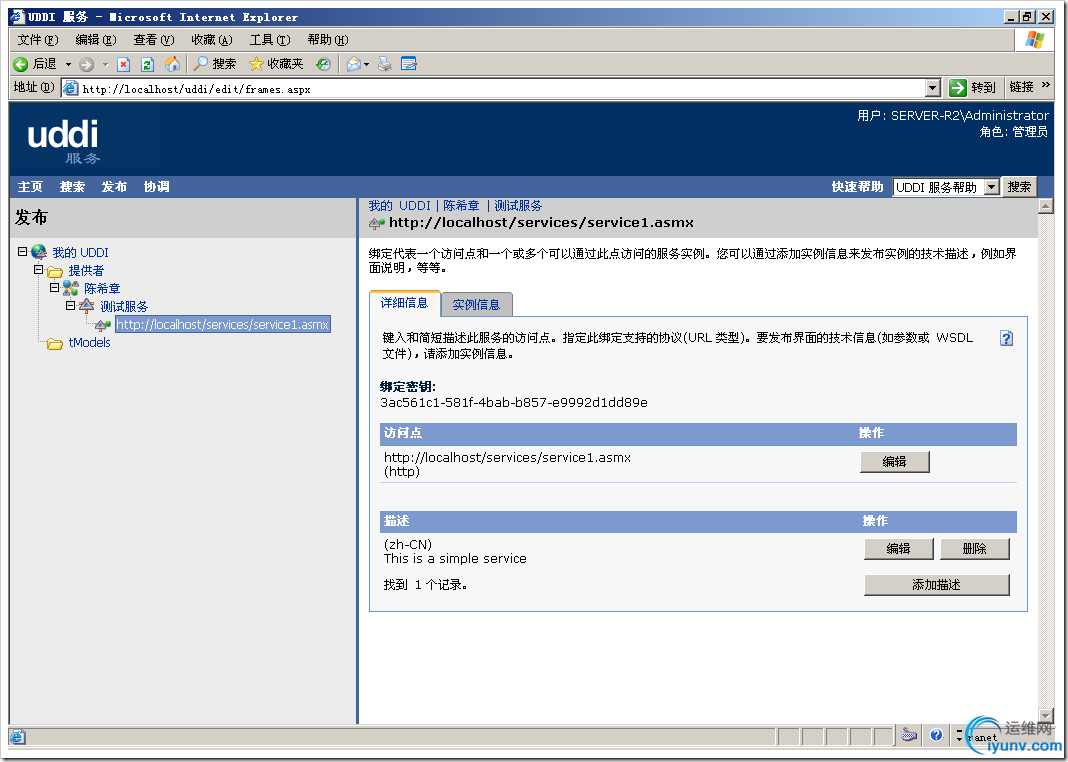The width and height of the screenshot is (1068, 762).
Task: Open the 搜索 navigation item in blue bar
Action: pos(72,187)
